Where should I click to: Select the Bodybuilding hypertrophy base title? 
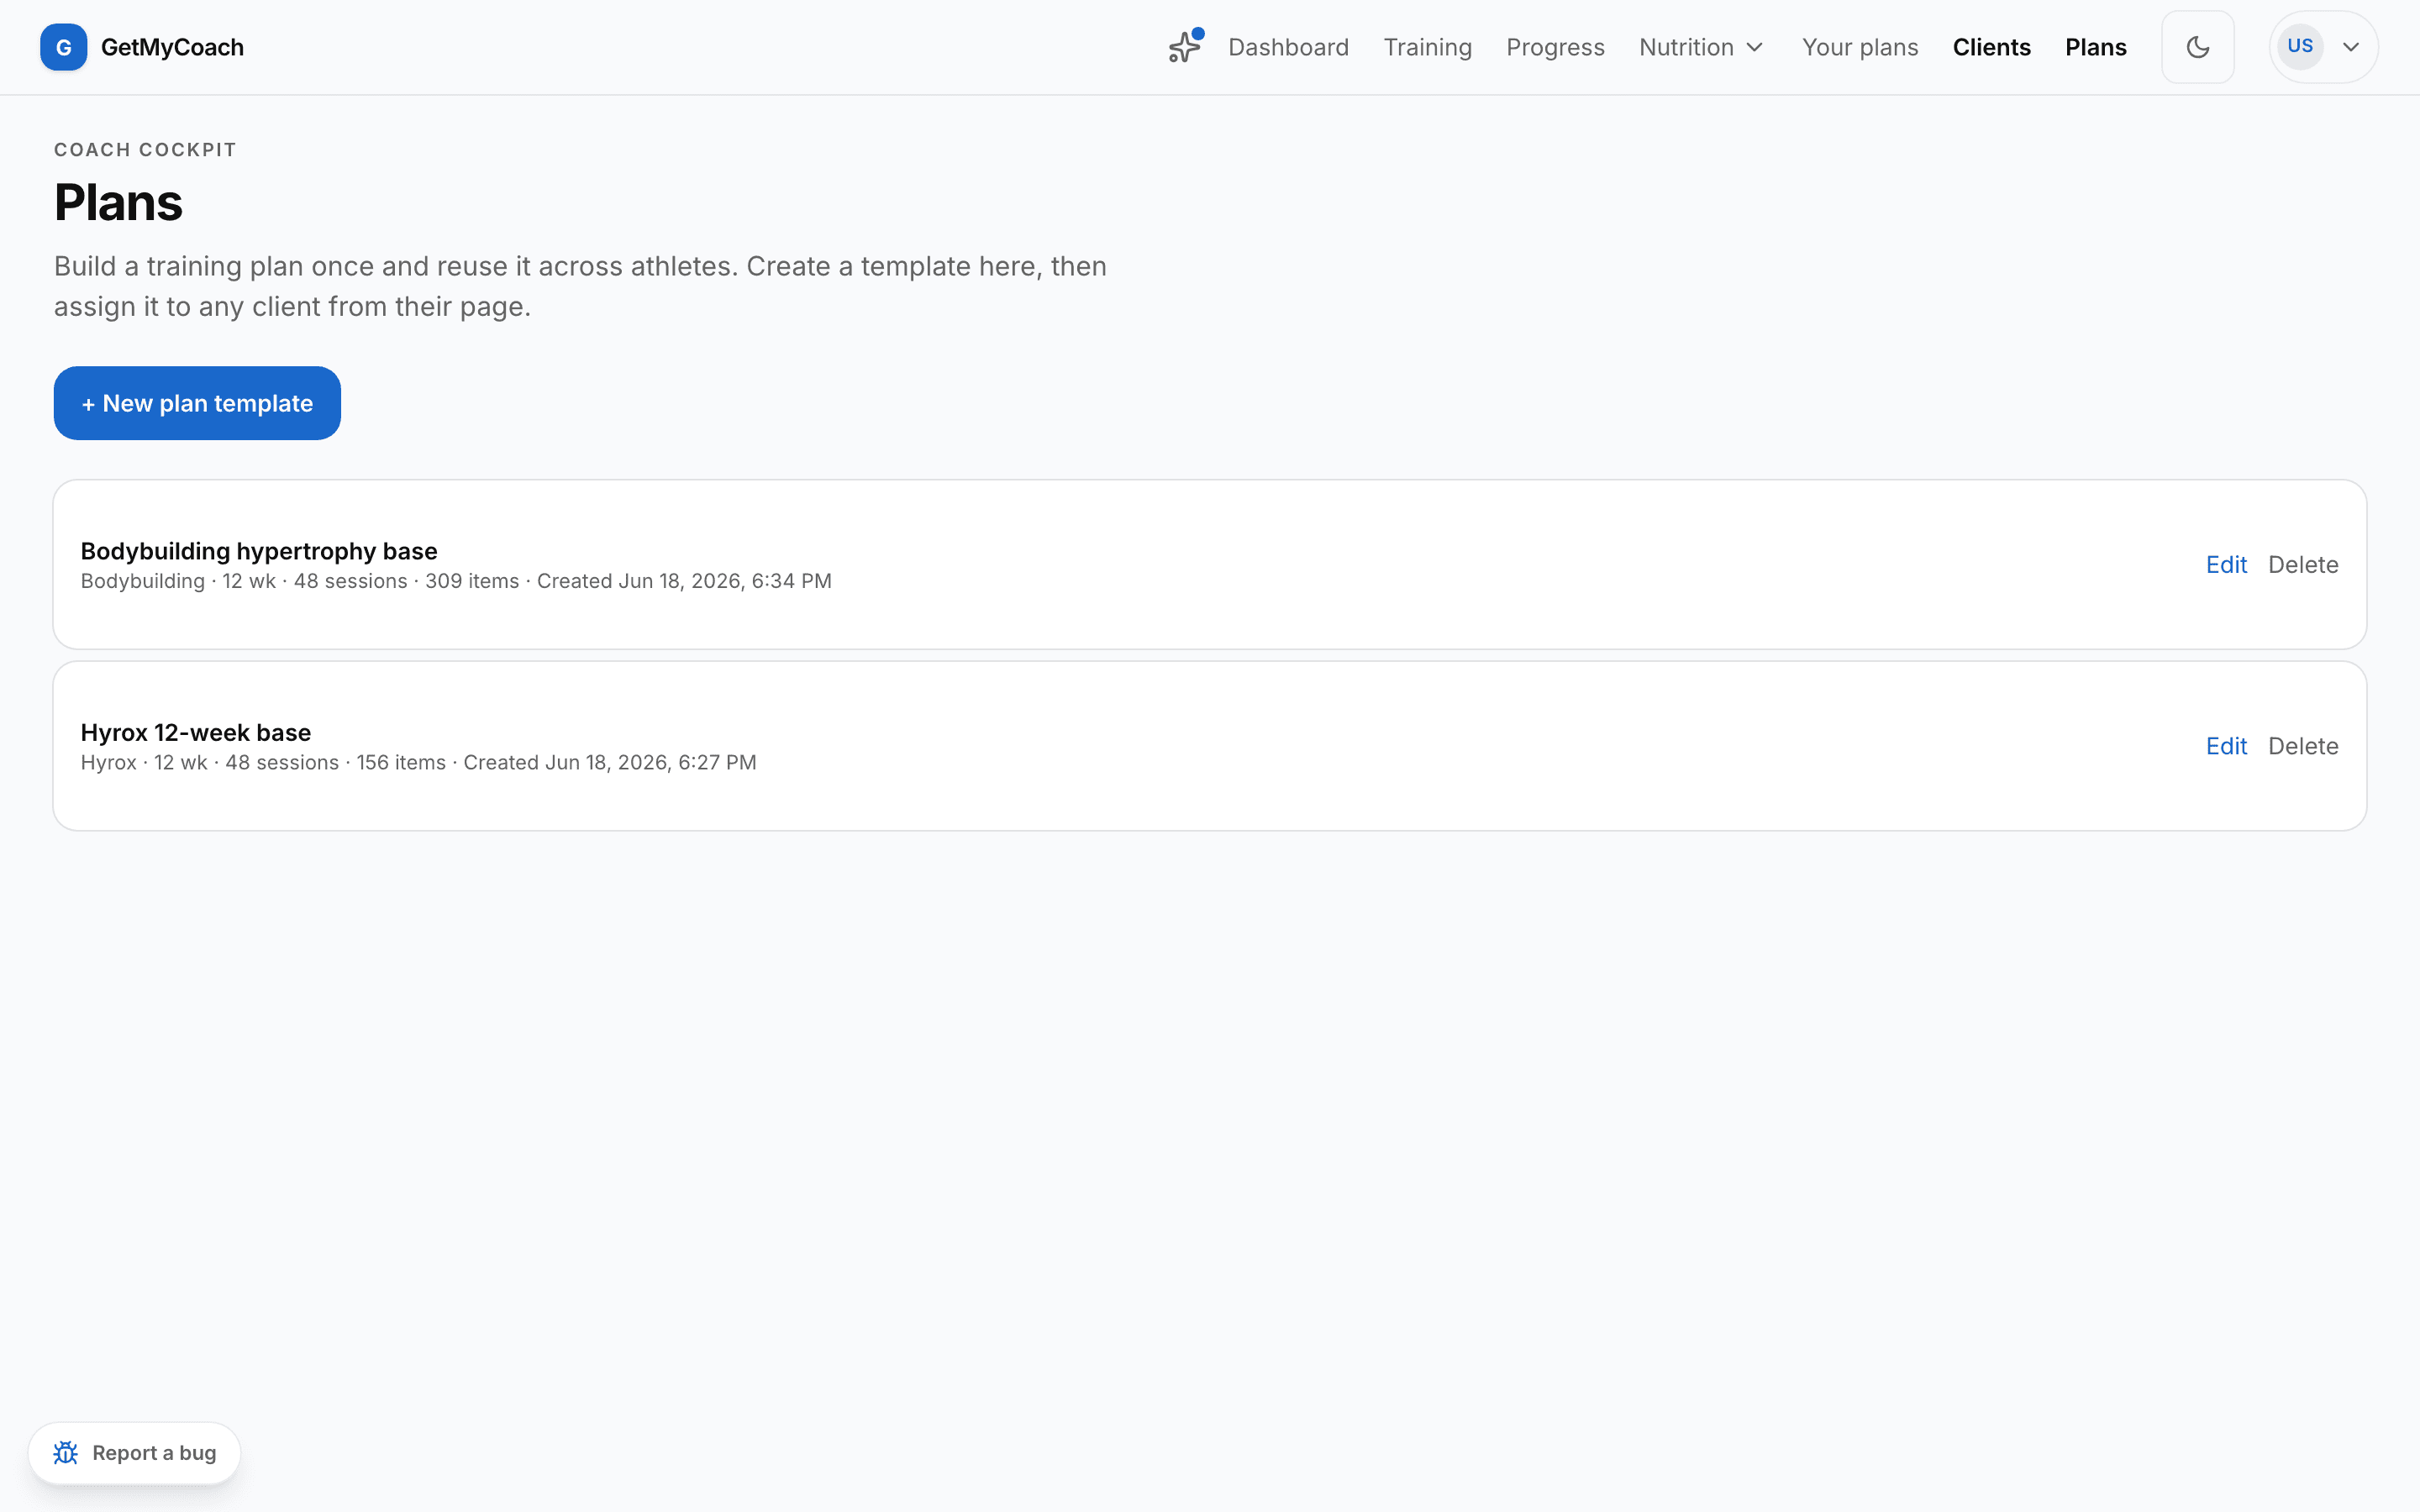tap(259, 551)
